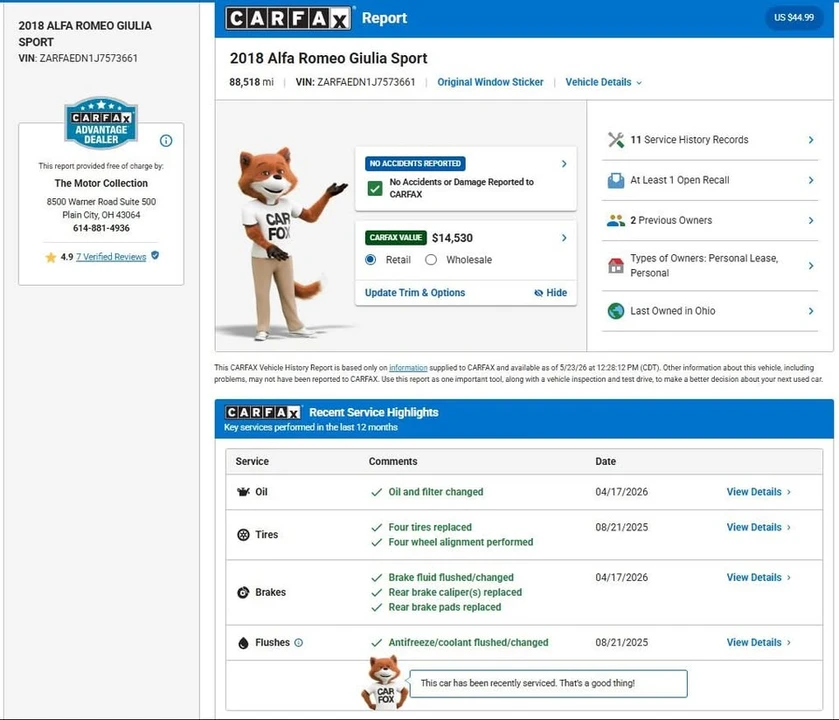Expand the CARFAX Value chevron
The width and height of the screenshot is (839, 720).
(x=564, y=238)
